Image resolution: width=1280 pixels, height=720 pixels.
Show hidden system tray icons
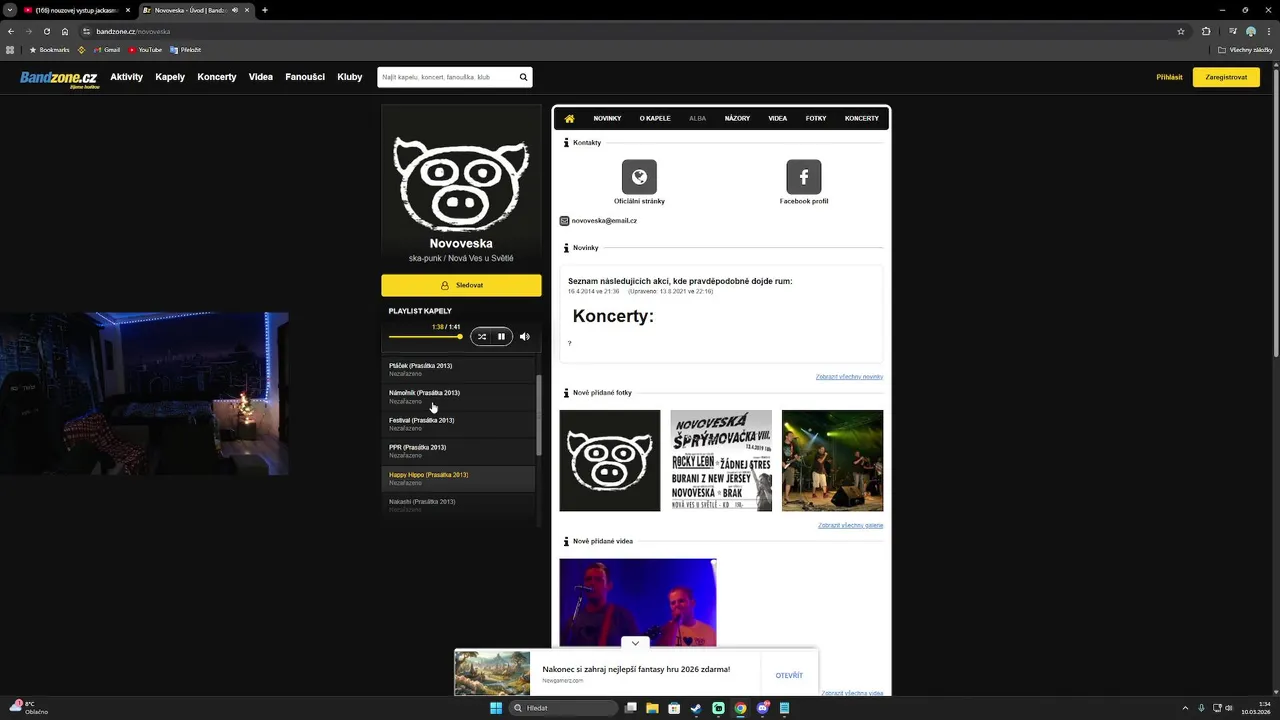click(x=1186, y=708)
